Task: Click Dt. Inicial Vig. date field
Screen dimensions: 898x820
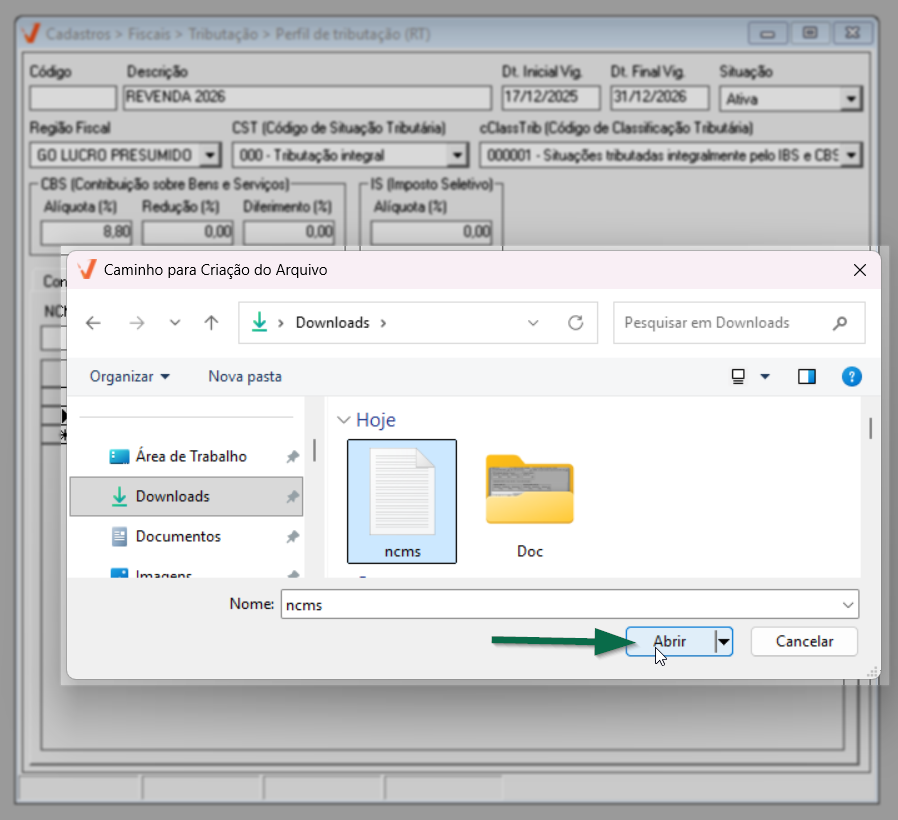Action: click(x=552, y=98)
